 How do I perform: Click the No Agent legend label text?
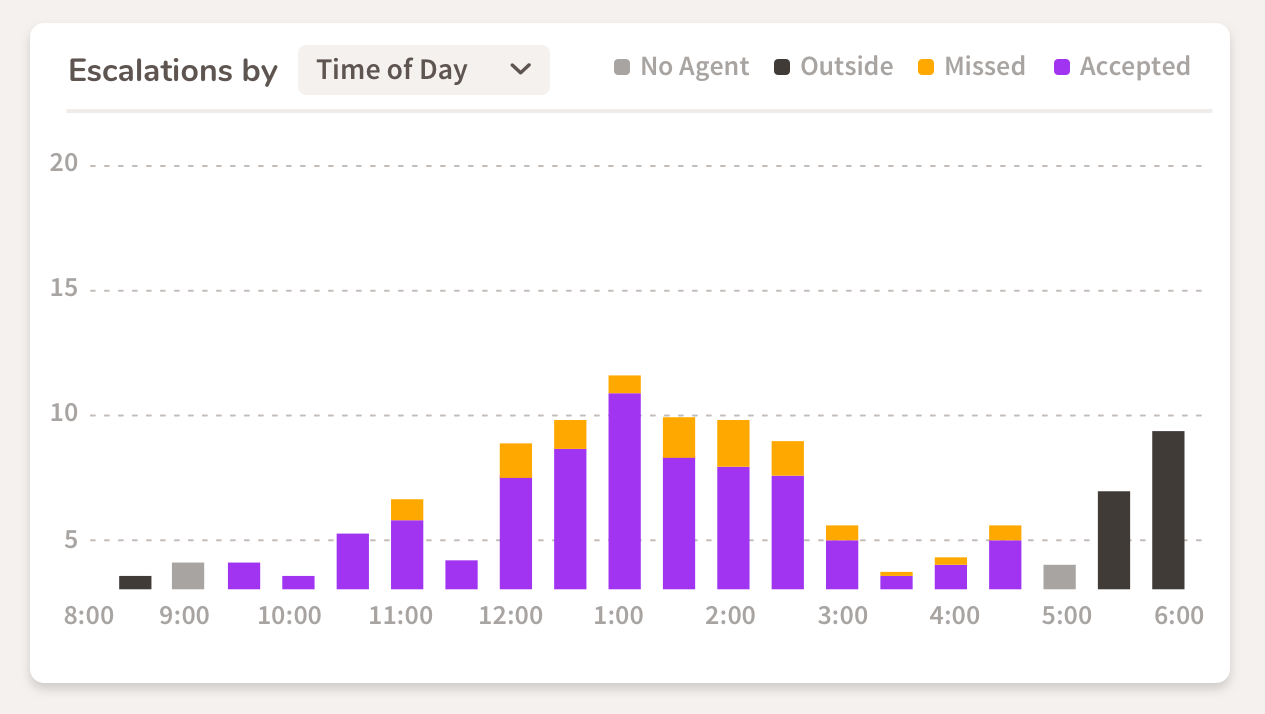[694, 66]
